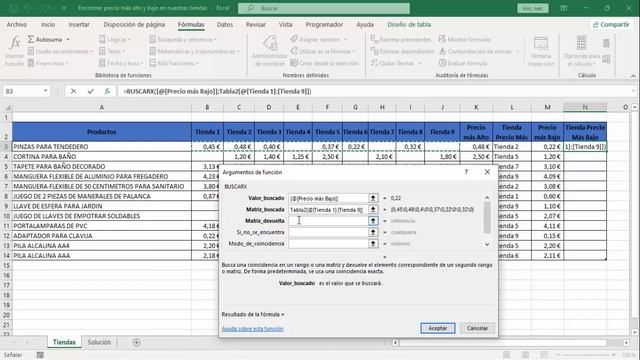Add a new sheet with plus icon
Viewport: 640px width, 360px height.
136,342
